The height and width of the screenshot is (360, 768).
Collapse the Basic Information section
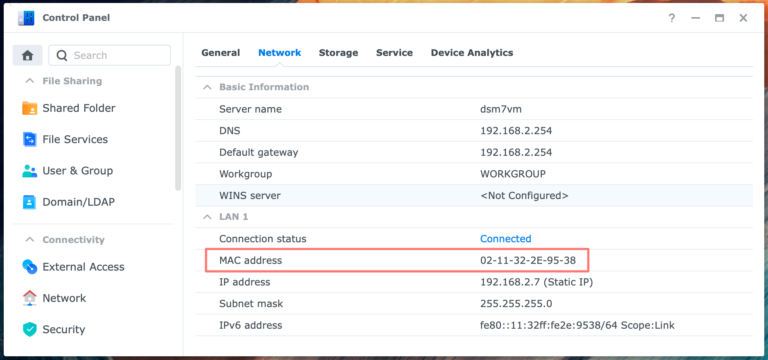tap(207, 87)
